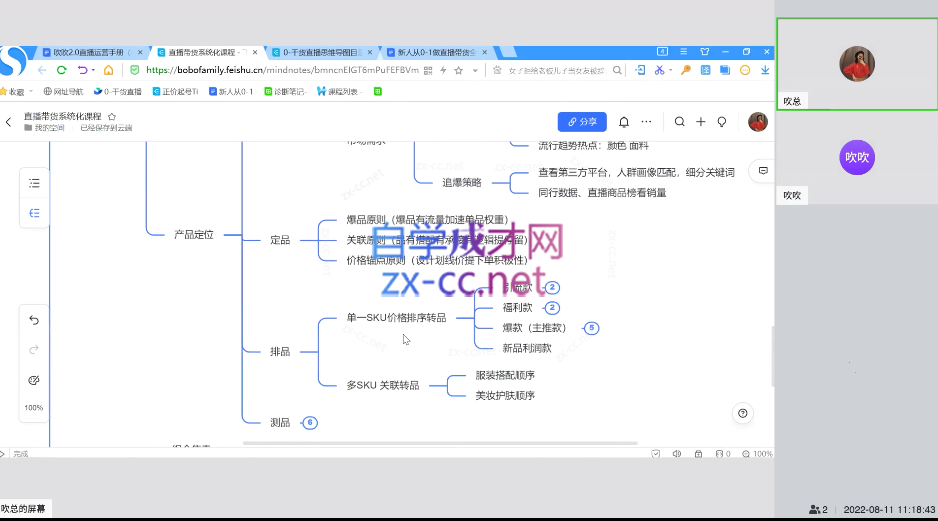Select the 产品定位 mind map node
The height and width of the screenshot is (521, 938).
(x=194, y=234)
